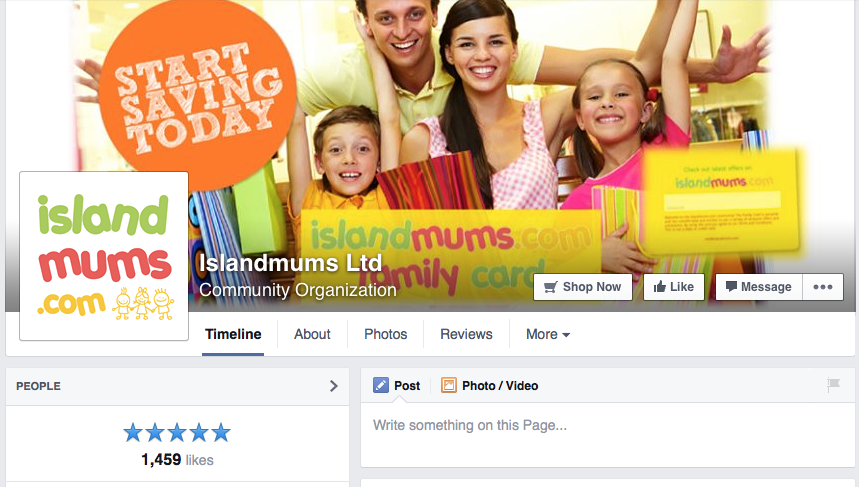Go to the Reviews tab
The width and height of the screenshot is (859, 487).
(466, 334)
